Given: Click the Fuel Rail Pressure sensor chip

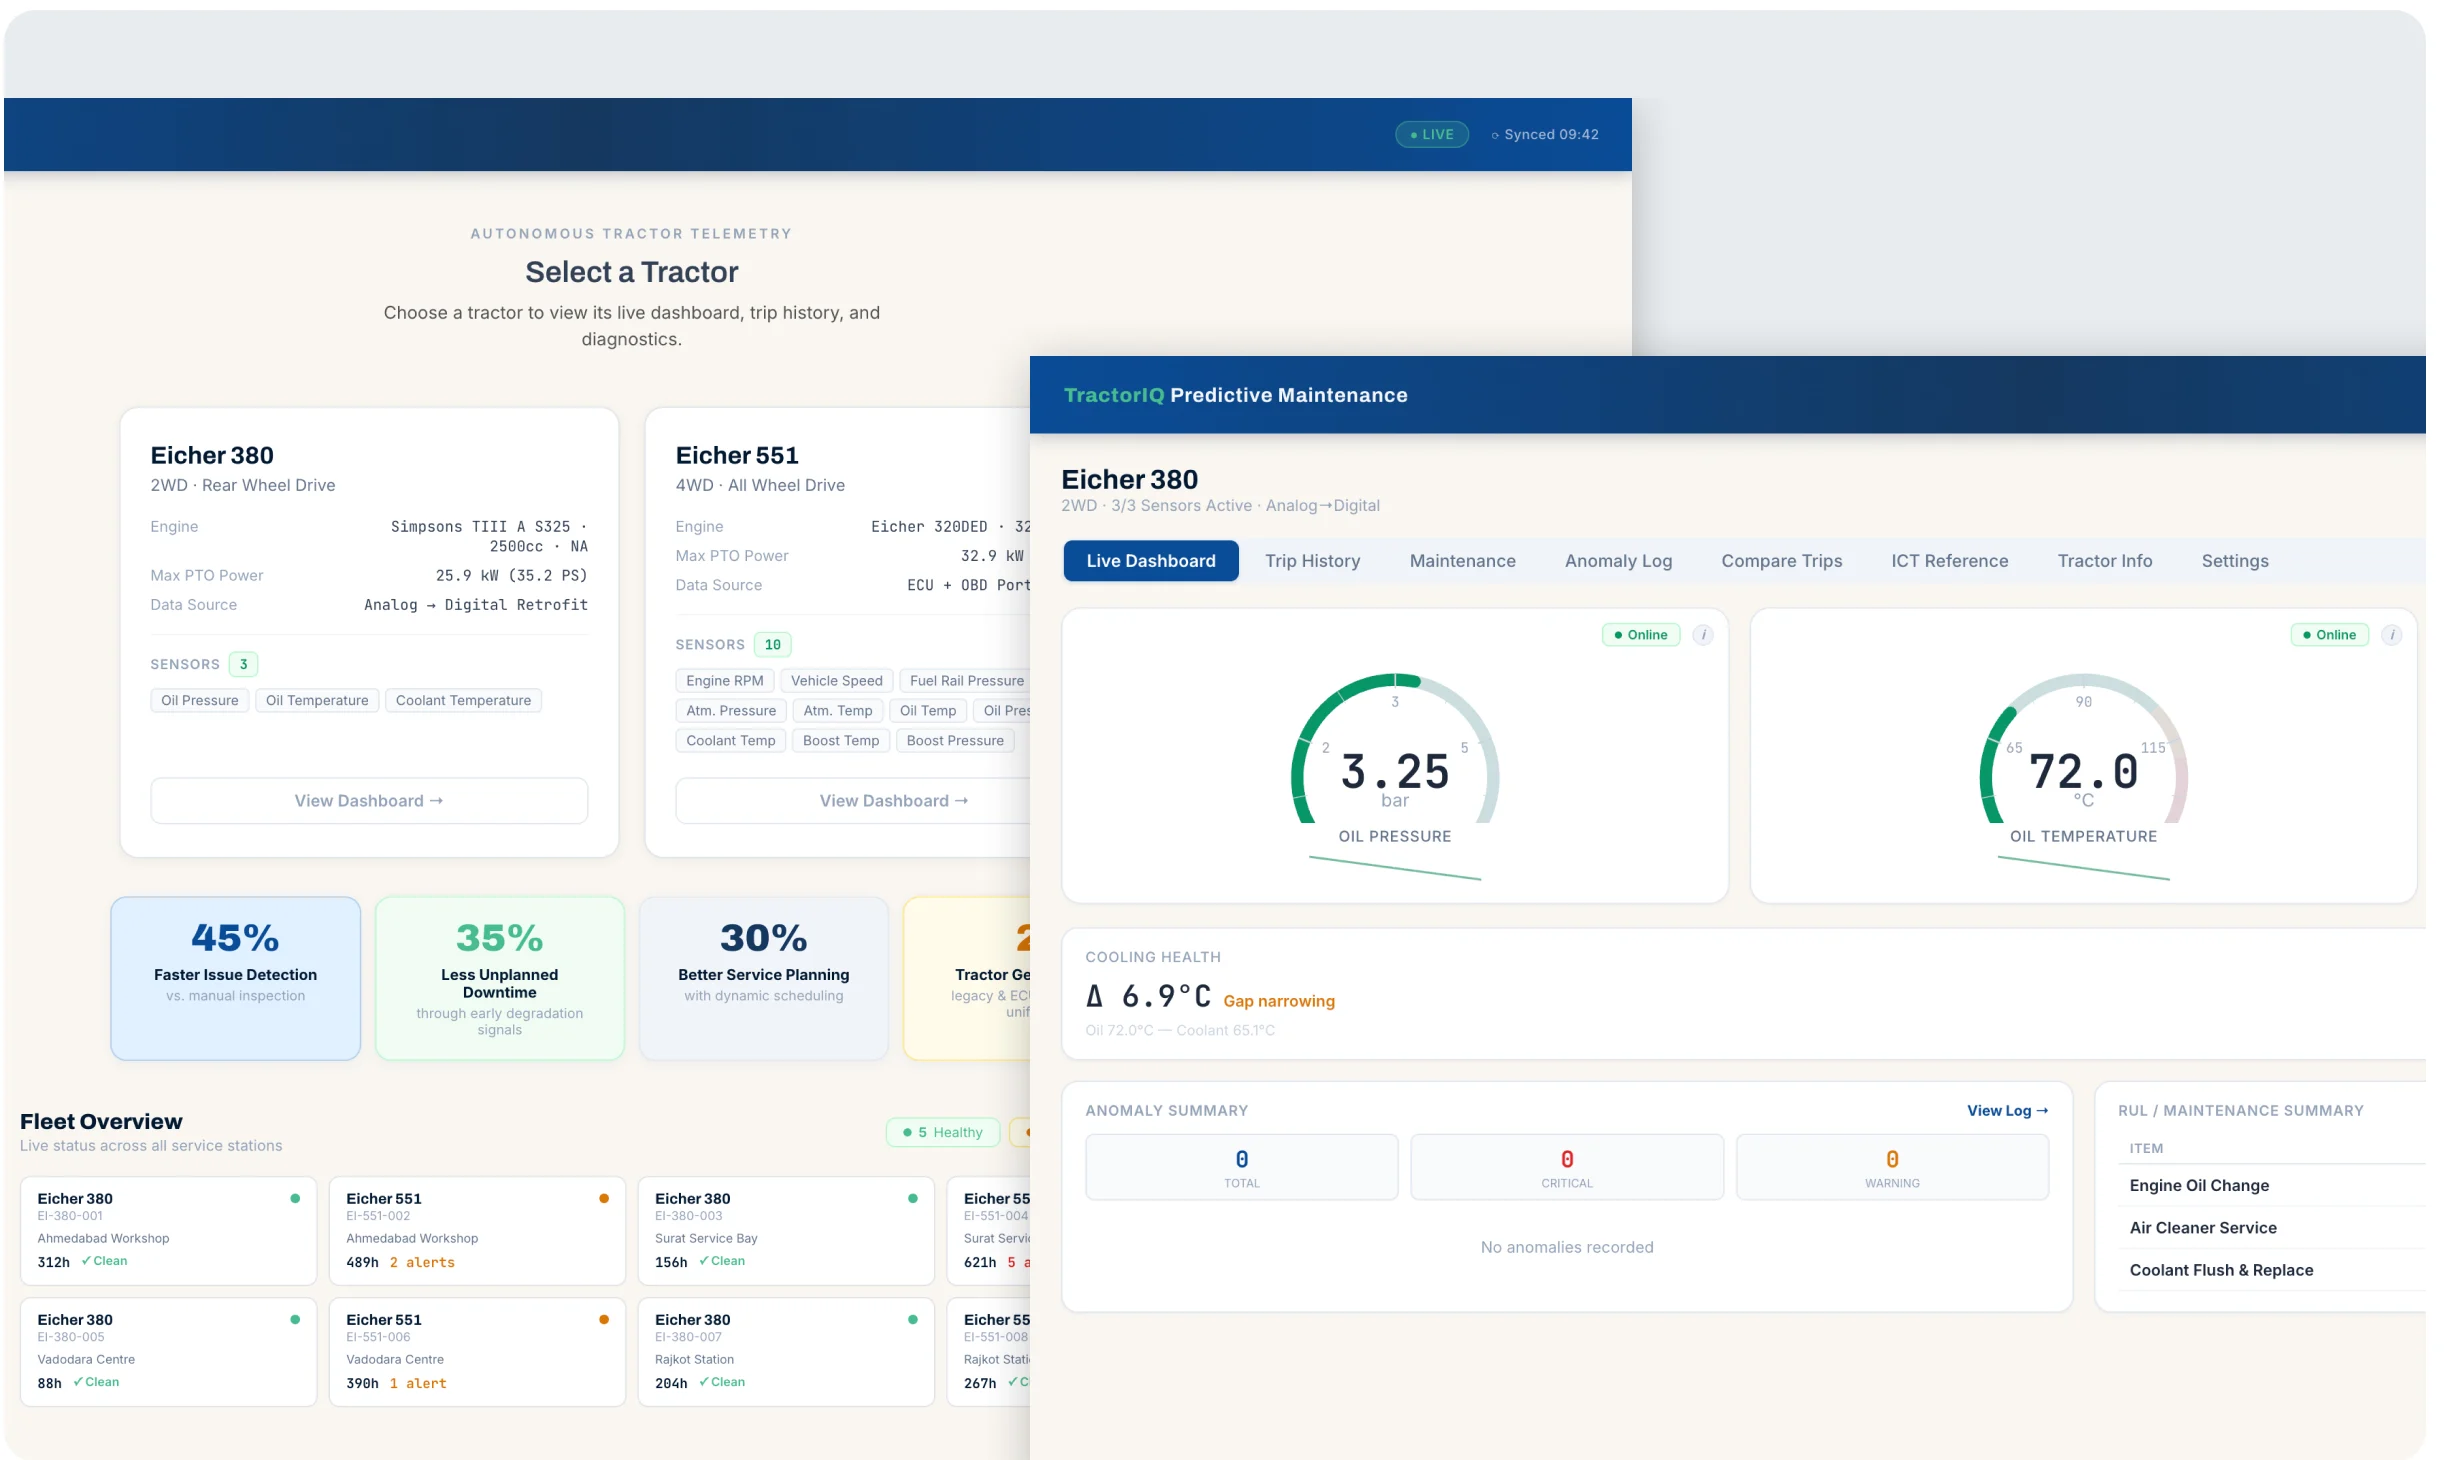Looking at the screenshot, I should coord(965,681).
